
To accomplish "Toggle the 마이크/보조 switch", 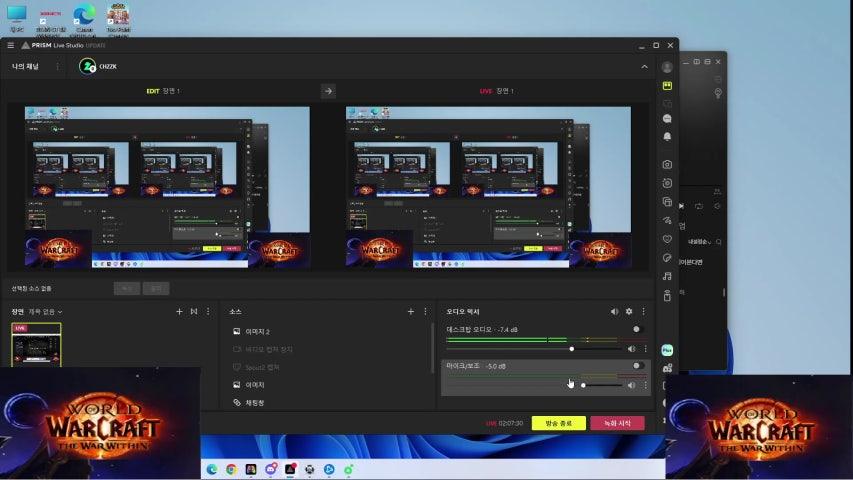I will tap(638, 366).
